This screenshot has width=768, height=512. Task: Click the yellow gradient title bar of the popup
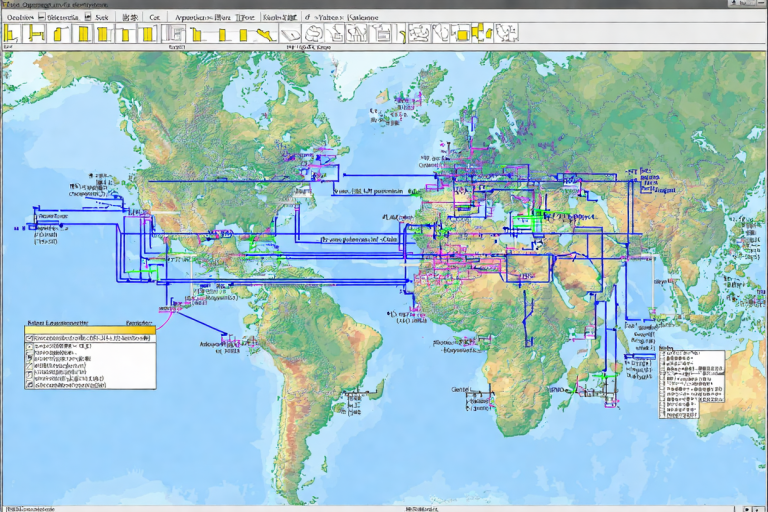(x=90, y=332)
